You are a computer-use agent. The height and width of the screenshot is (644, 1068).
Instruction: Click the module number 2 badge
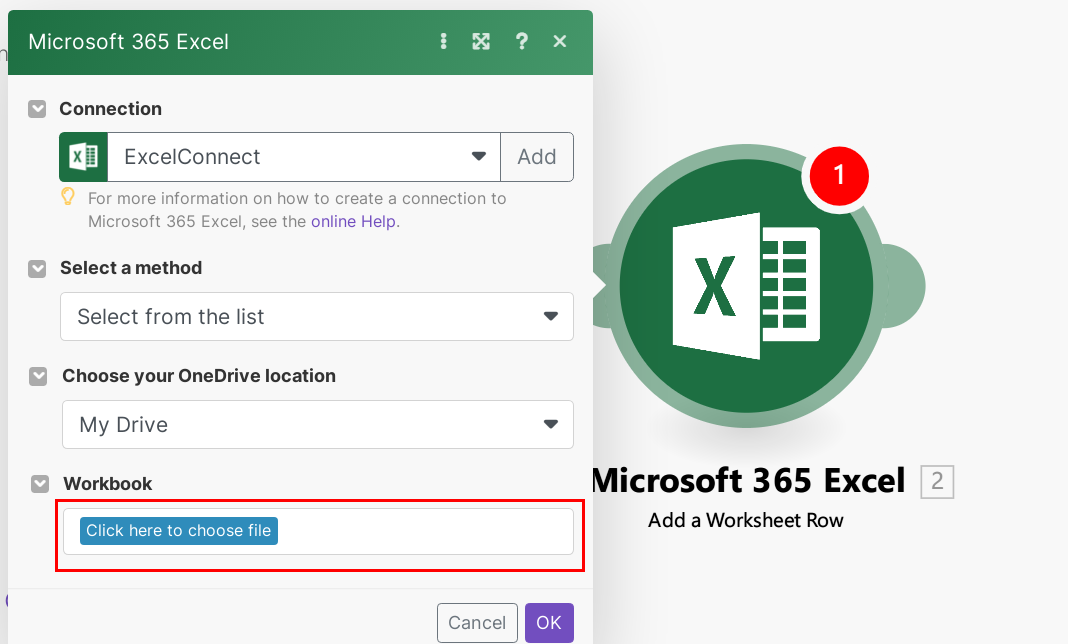click(937, 482)
